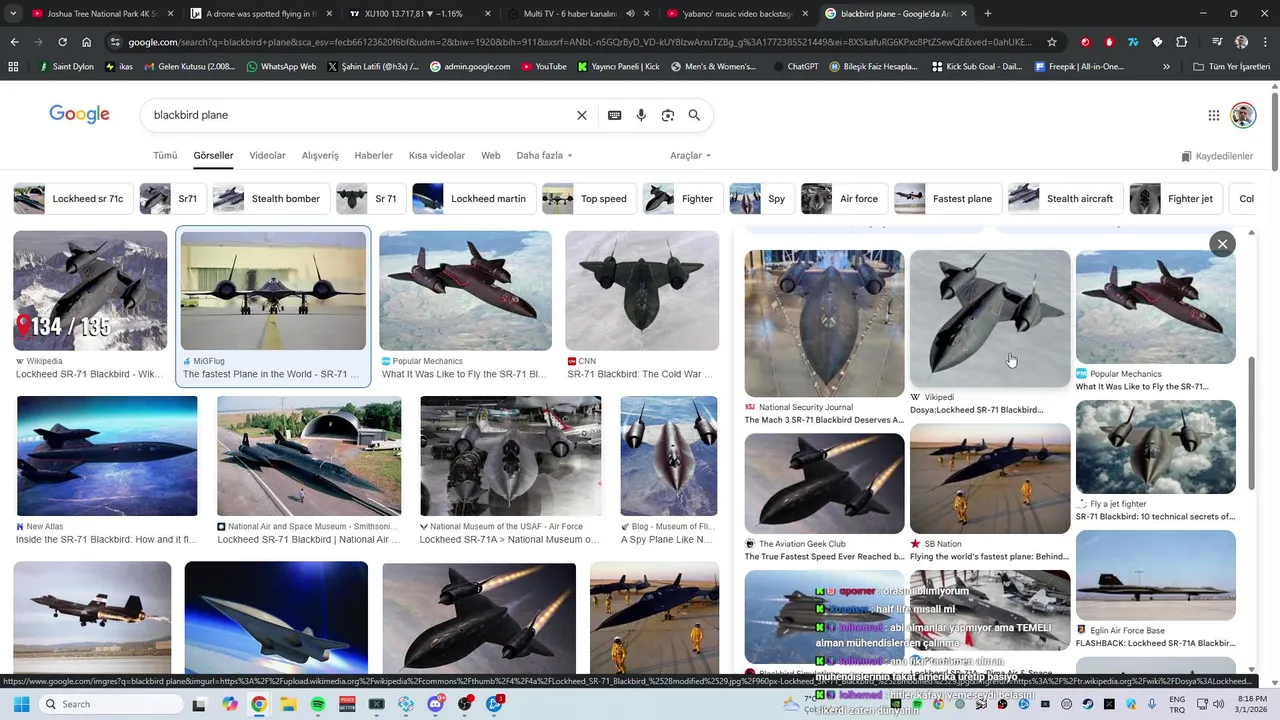
Task: Select the Stealth aircraft filter chip
Action: click(x=1065, y=199)
